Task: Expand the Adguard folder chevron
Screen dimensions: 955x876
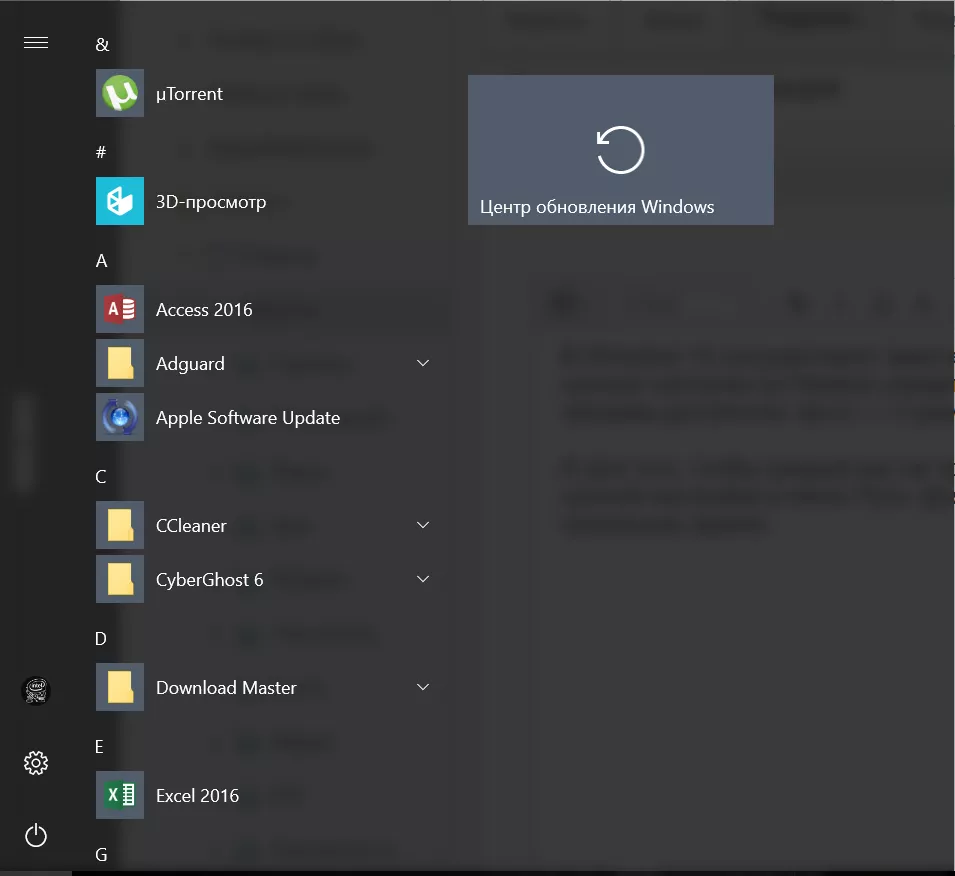Action: 423,364
